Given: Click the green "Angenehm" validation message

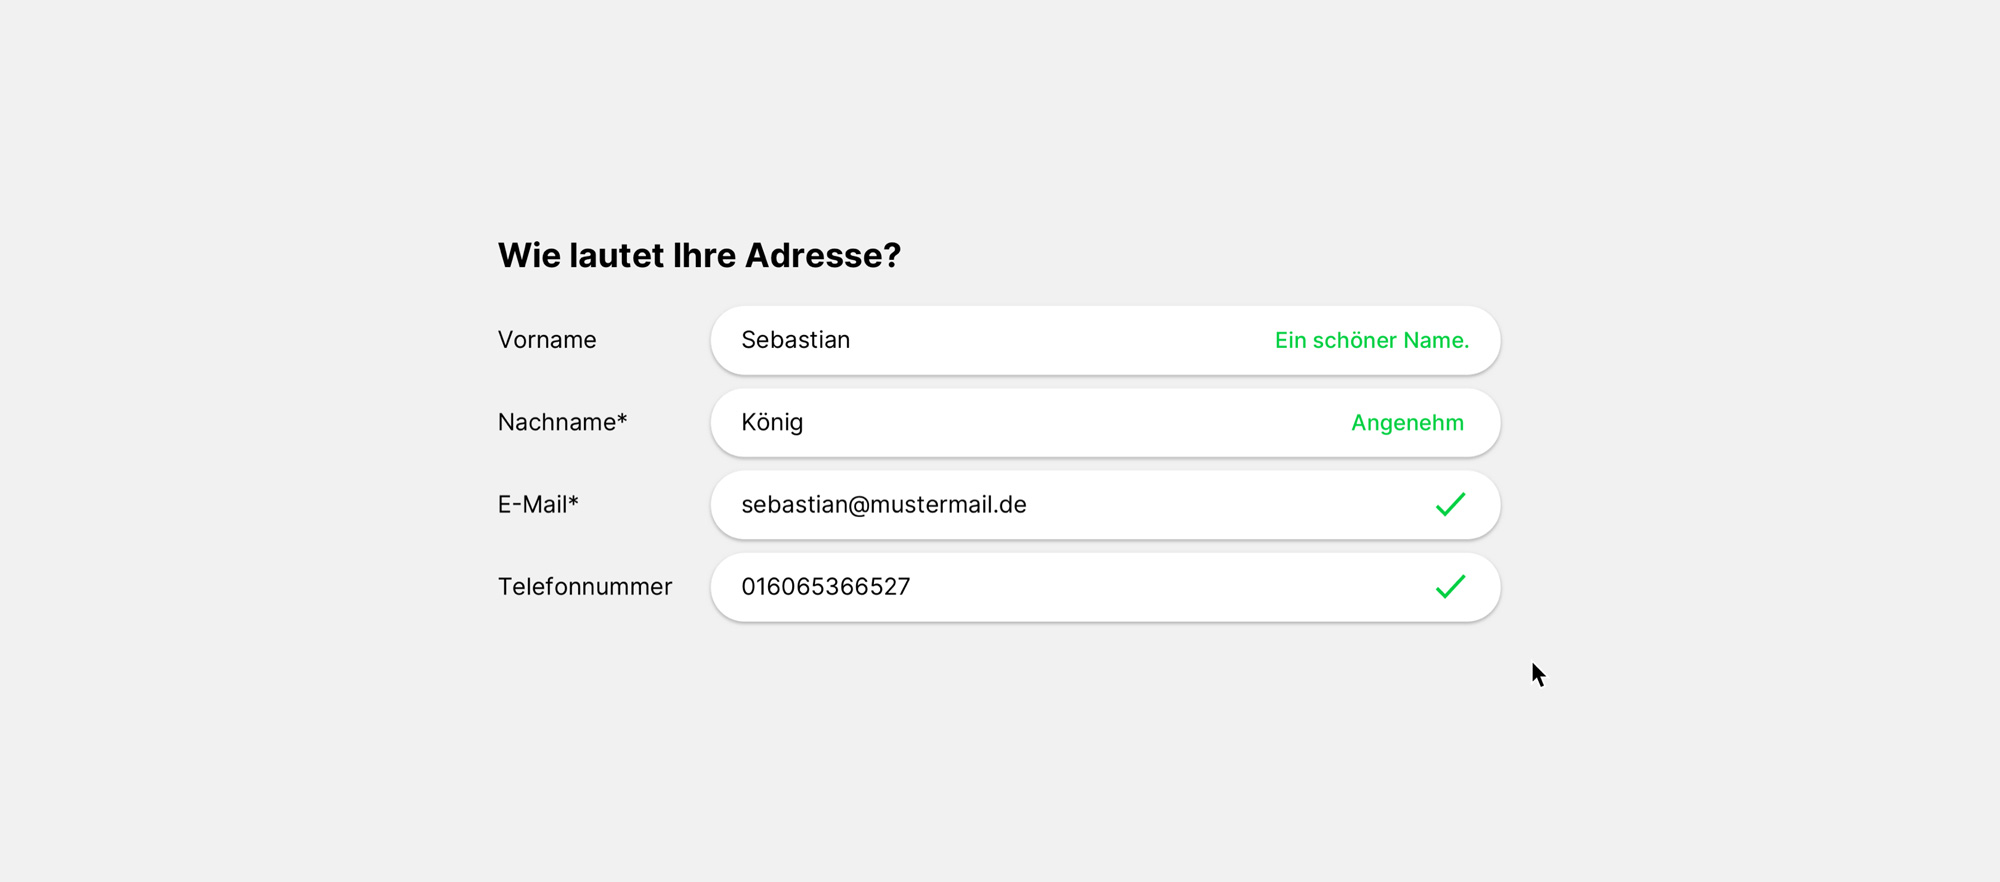Looking at the screenshot, I should pyautogui.click(x=1407, y=423).
